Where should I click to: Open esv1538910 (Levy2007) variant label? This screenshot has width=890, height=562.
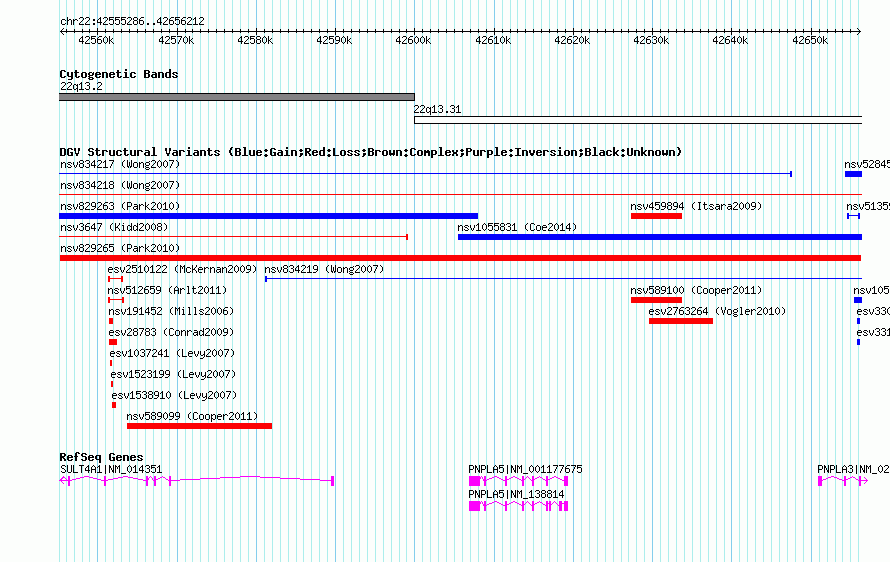[x=174, y=395]
